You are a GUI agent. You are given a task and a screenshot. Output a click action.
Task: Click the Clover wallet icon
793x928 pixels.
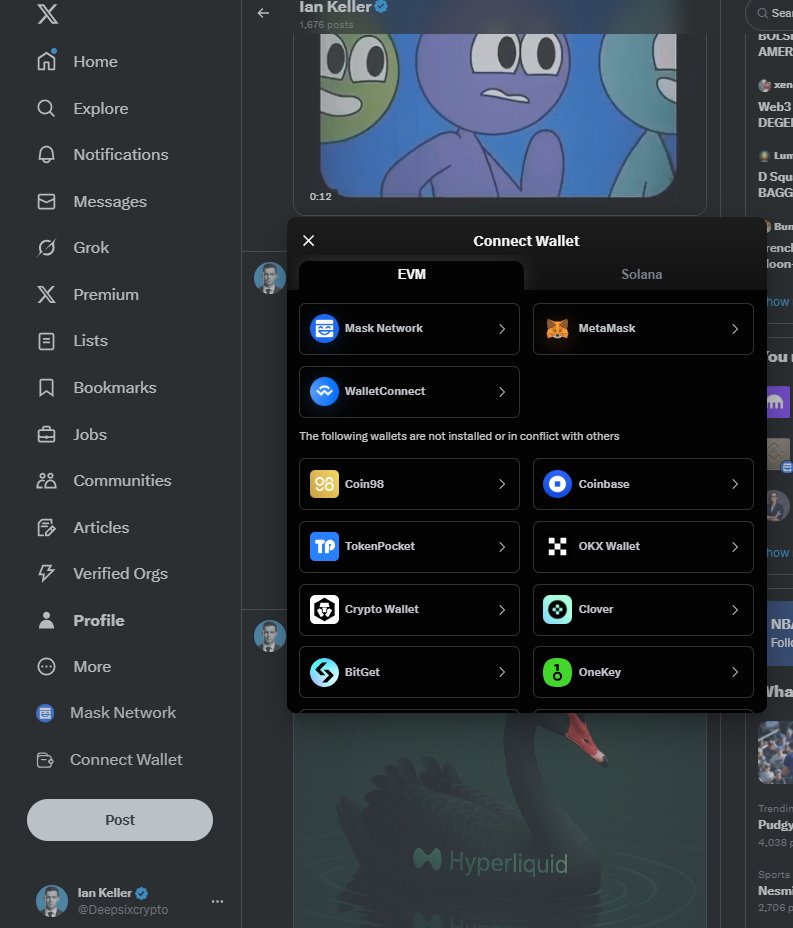pyautogui.click(x=557, y=610)
